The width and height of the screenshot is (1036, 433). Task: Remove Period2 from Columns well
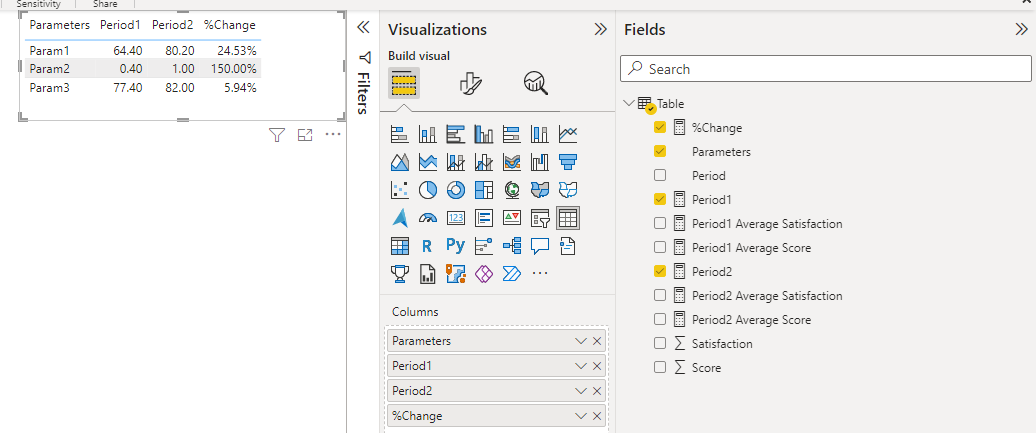pyautogui.click(x=597, y=391)
